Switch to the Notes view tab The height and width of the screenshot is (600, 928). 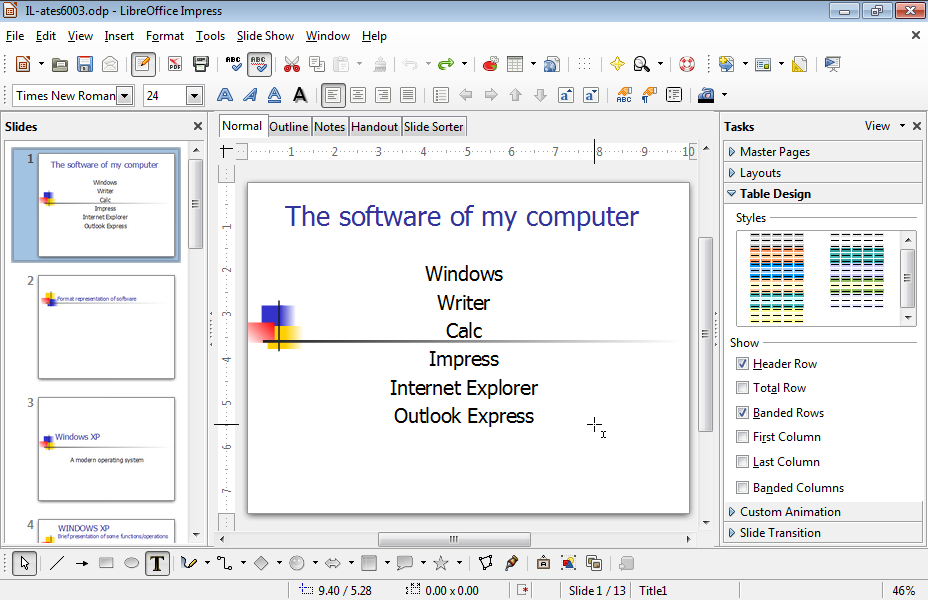329,127
